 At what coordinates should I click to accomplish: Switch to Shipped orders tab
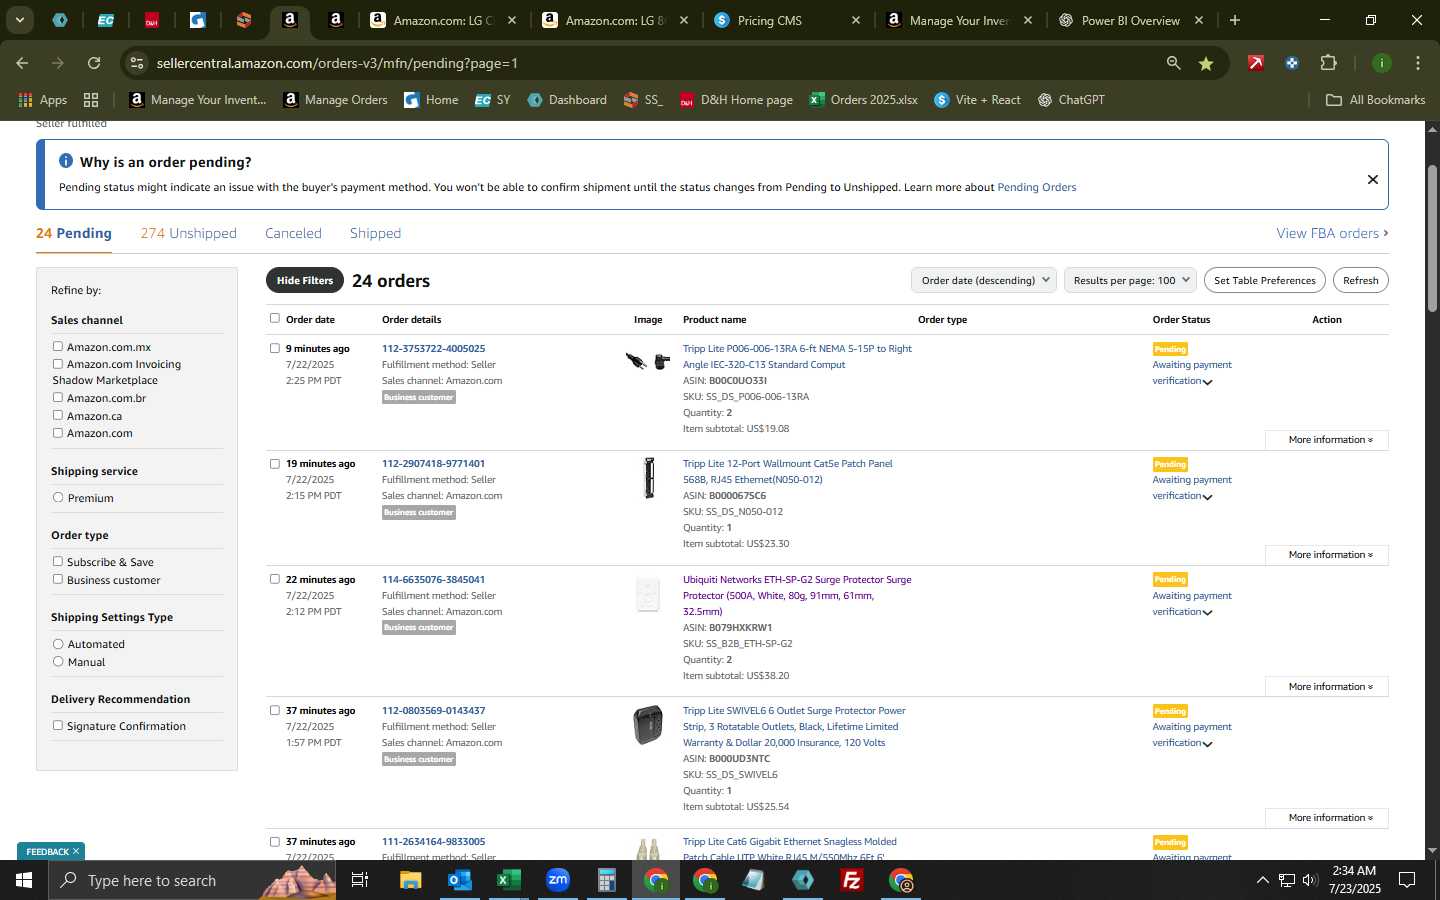(x=375, y=233)
